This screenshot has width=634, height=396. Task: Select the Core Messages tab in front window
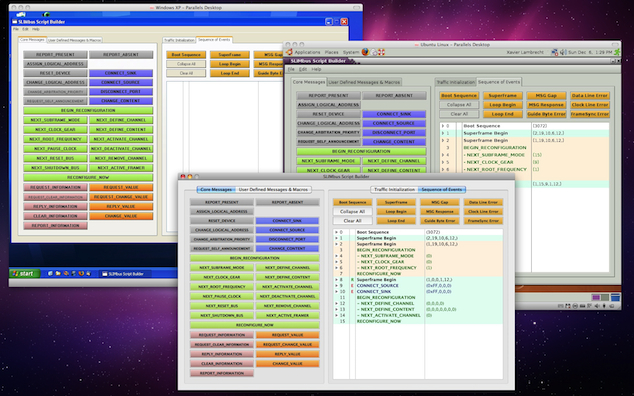click(216, 189)
